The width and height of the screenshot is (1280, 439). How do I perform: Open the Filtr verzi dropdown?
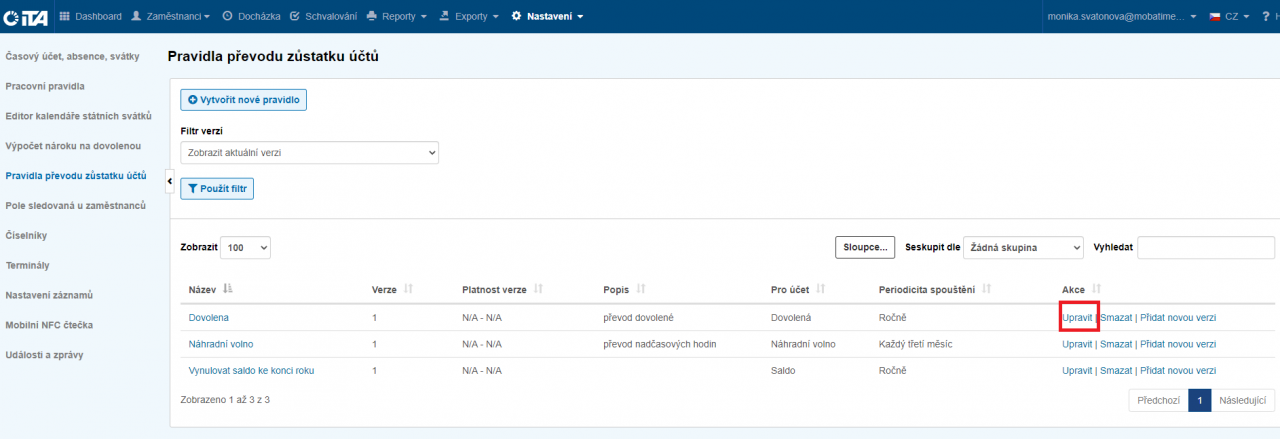coord(309,153)
